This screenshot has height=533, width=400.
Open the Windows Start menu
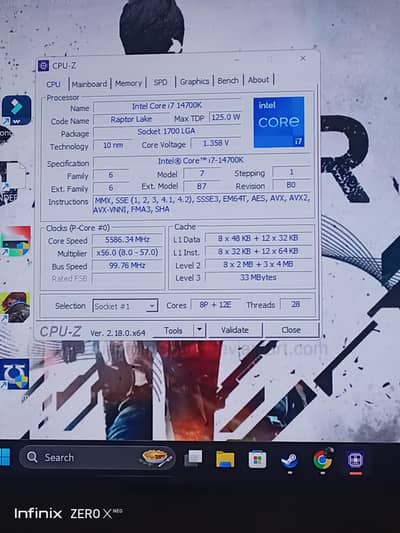coord(5,457)
